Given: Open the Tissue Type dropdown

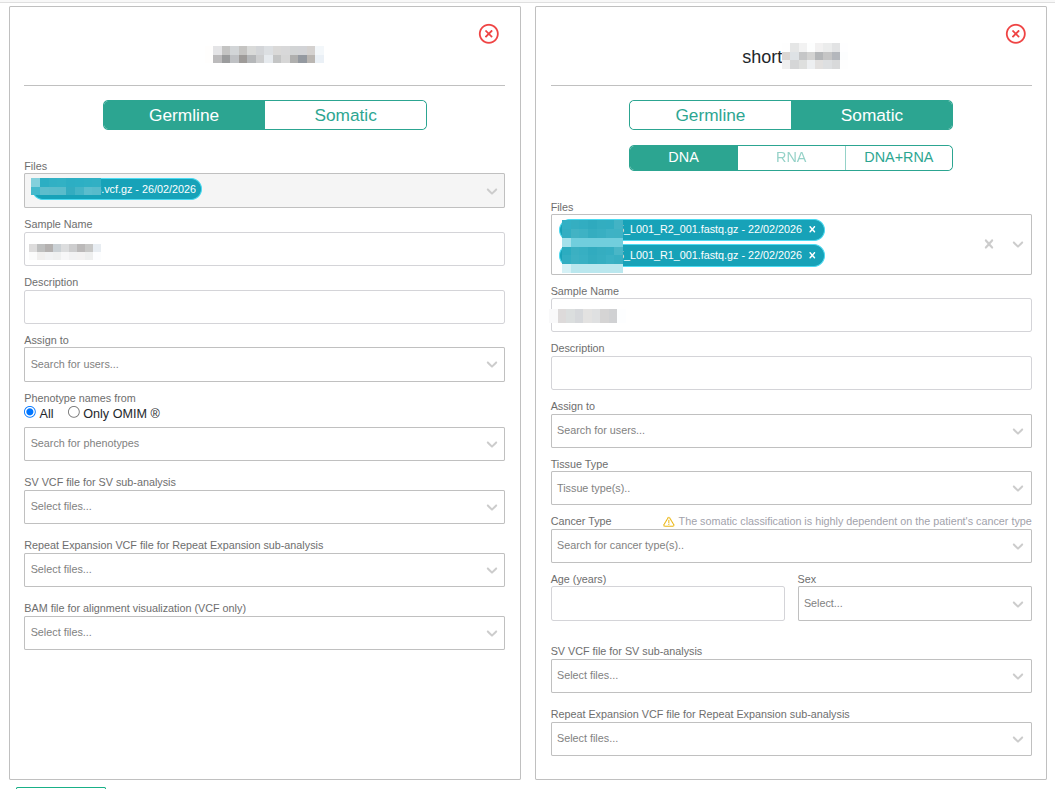Looking at the screenshot, I should (790, 488).
